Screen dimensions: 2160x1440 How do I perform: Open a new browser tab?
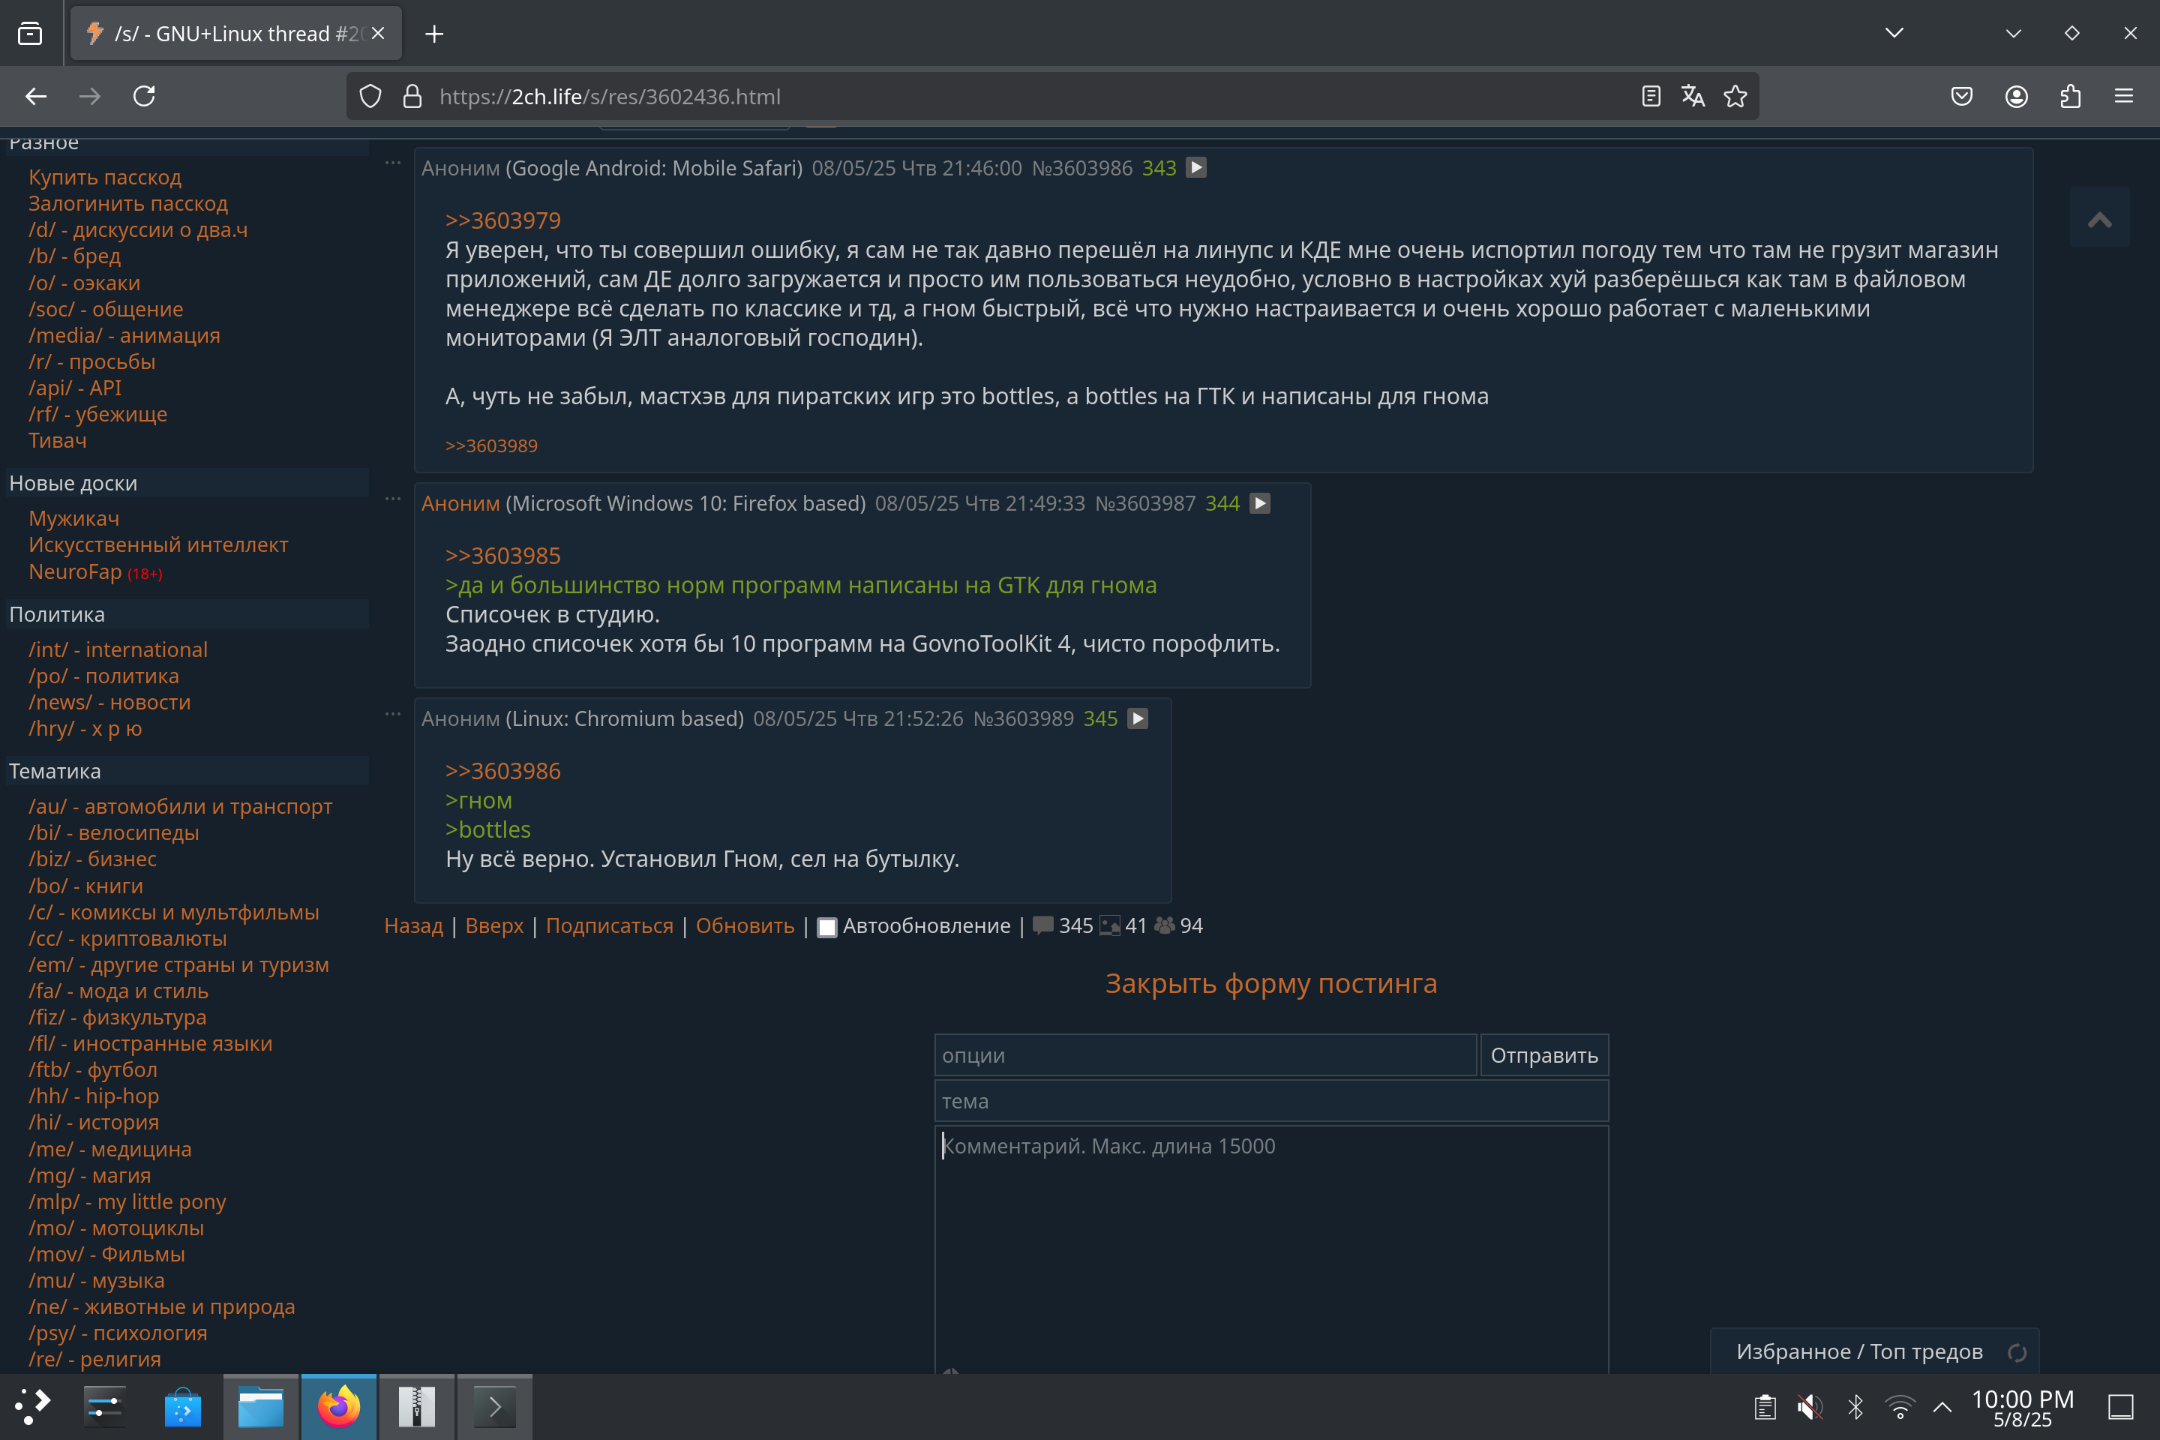coord(434,34)
